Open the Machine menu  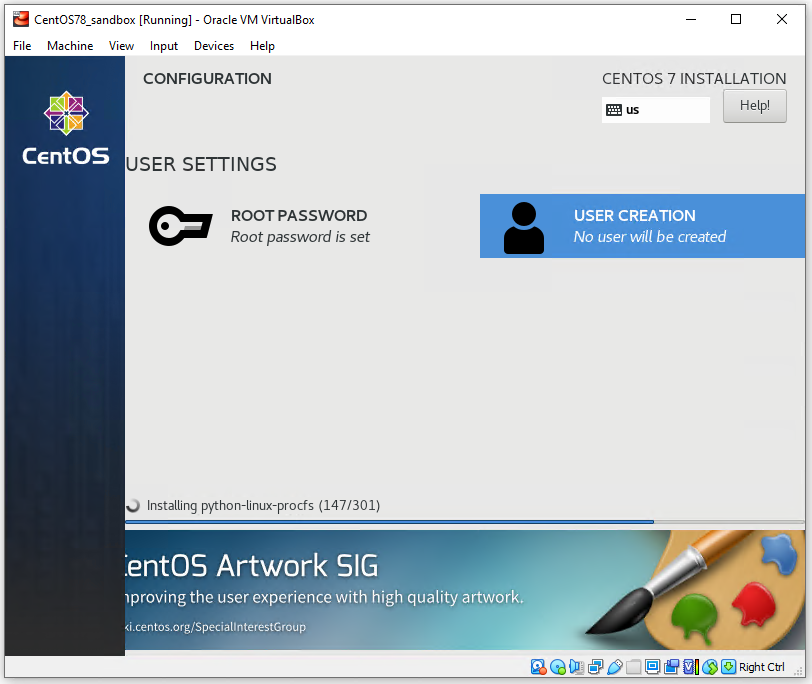pos(69,45)
